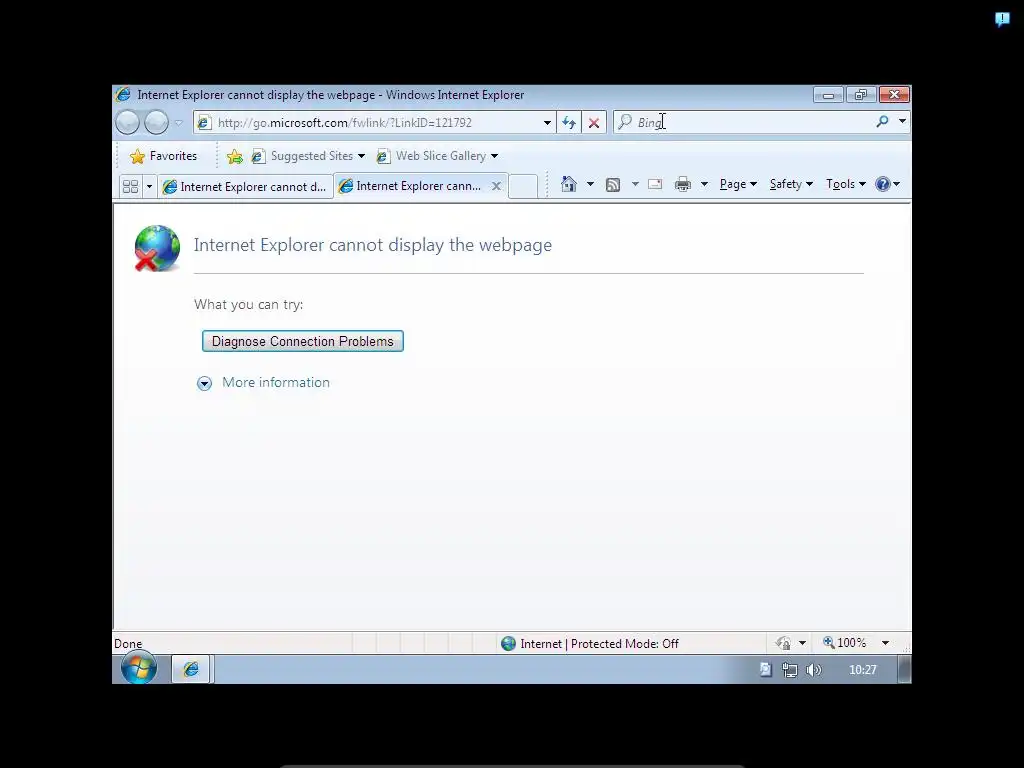Viewport: 1024px width, 768px height.
Task: Open the recent pages dropdown arrow
Action: [x=179, y=123]
